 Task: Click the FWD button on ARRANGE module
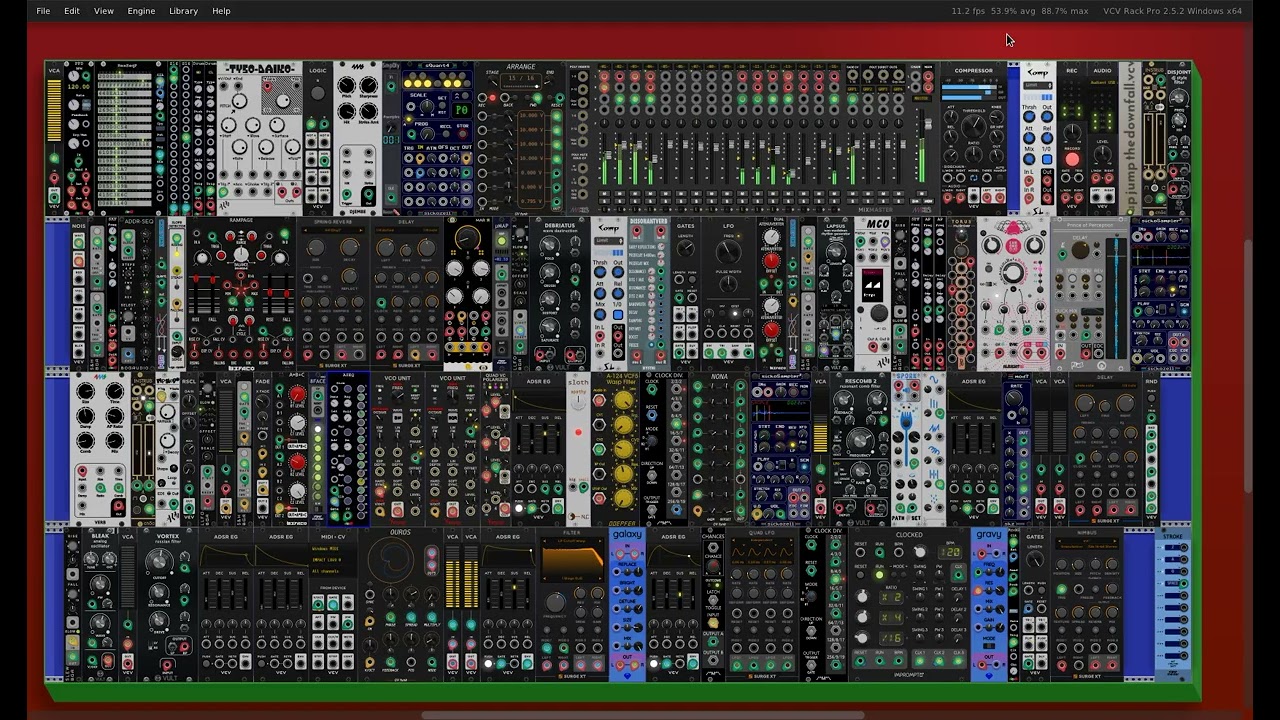pyautogui.click(x=528, y=98)
